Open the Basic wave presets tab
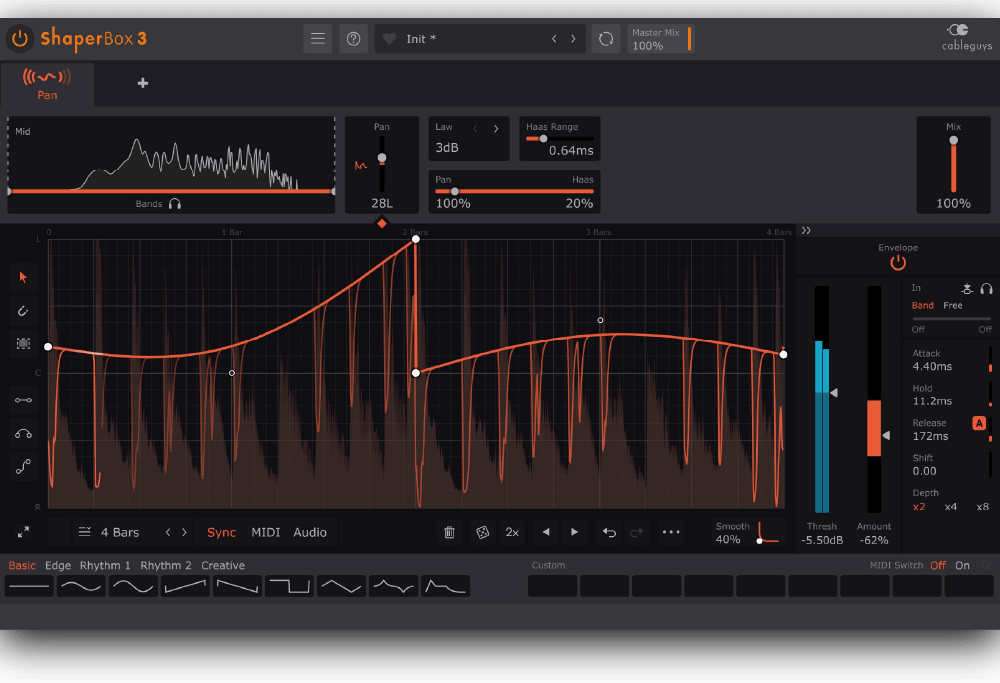 [22, 566]
